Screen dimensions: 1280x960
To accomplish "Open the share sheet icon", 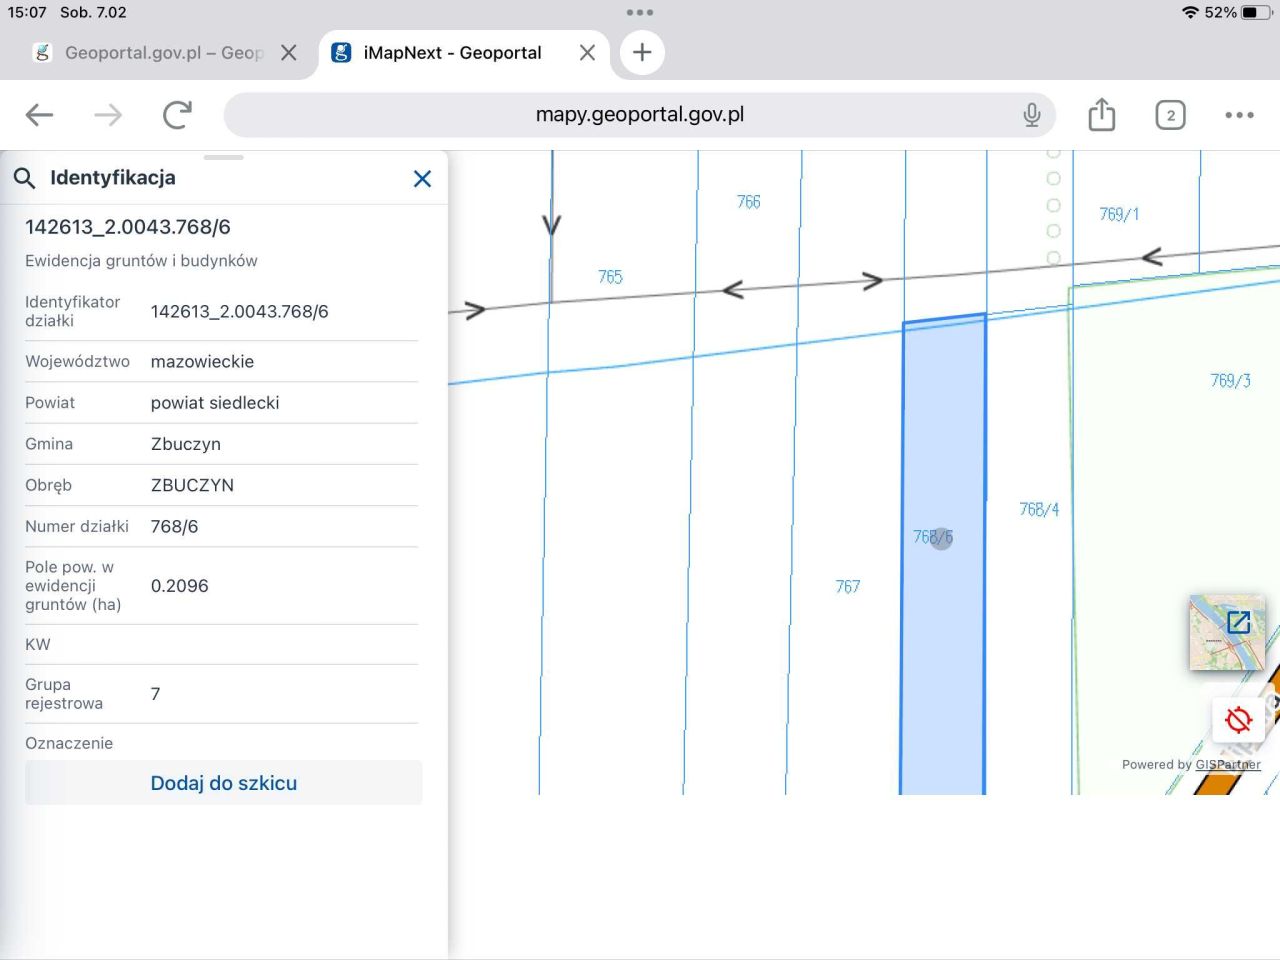I will click(1101, 115).
